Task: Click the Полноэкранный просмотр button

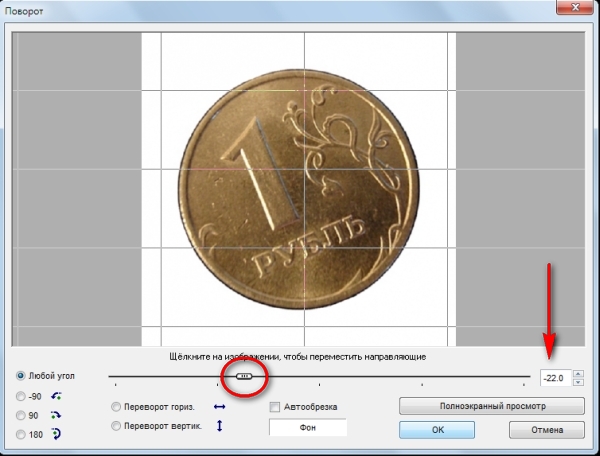Action: [492, 406]
